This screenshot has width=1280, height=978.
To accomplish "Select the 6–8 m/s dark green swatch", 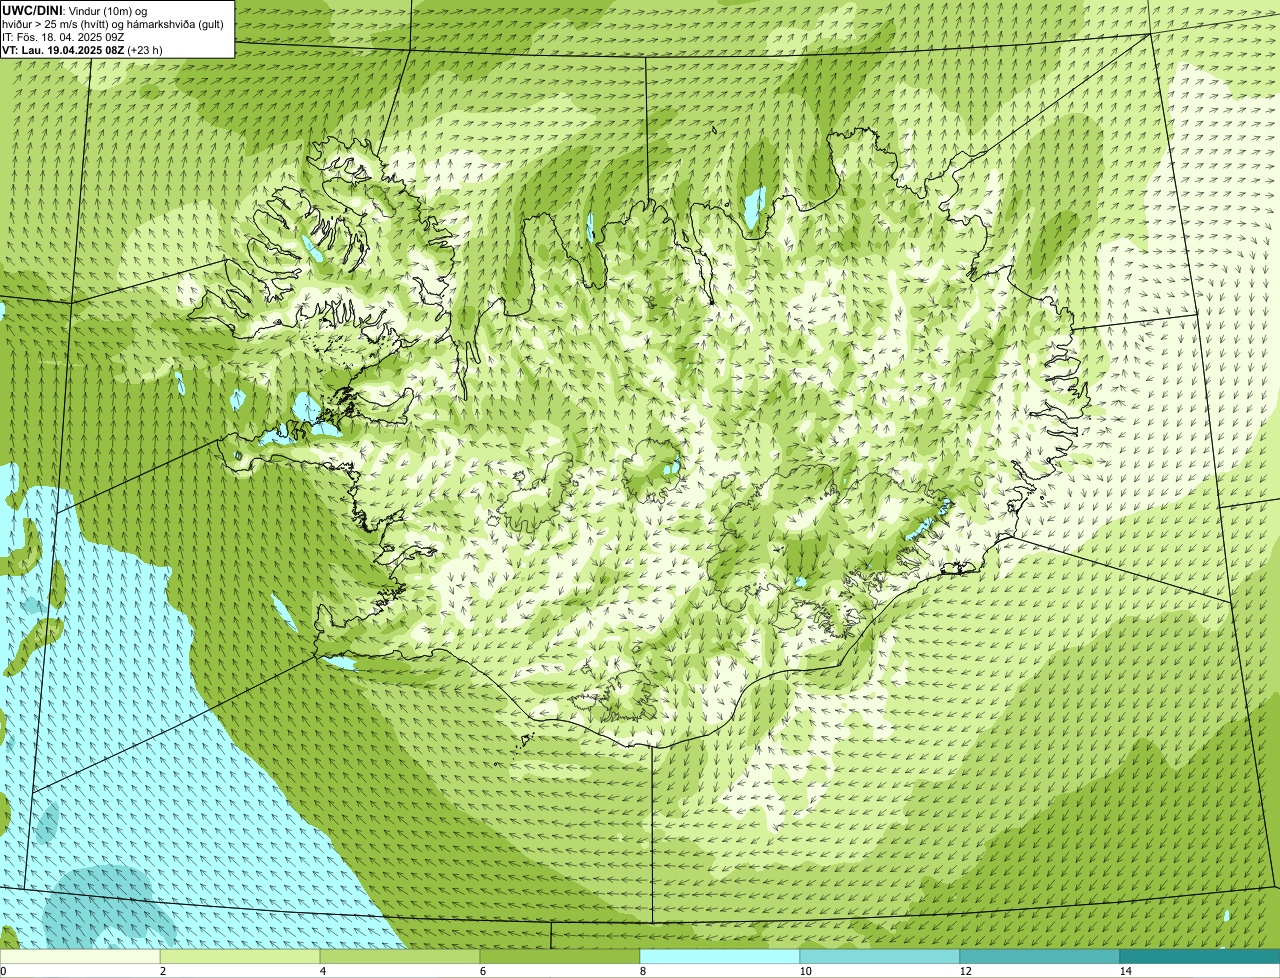I will (560, 956).
